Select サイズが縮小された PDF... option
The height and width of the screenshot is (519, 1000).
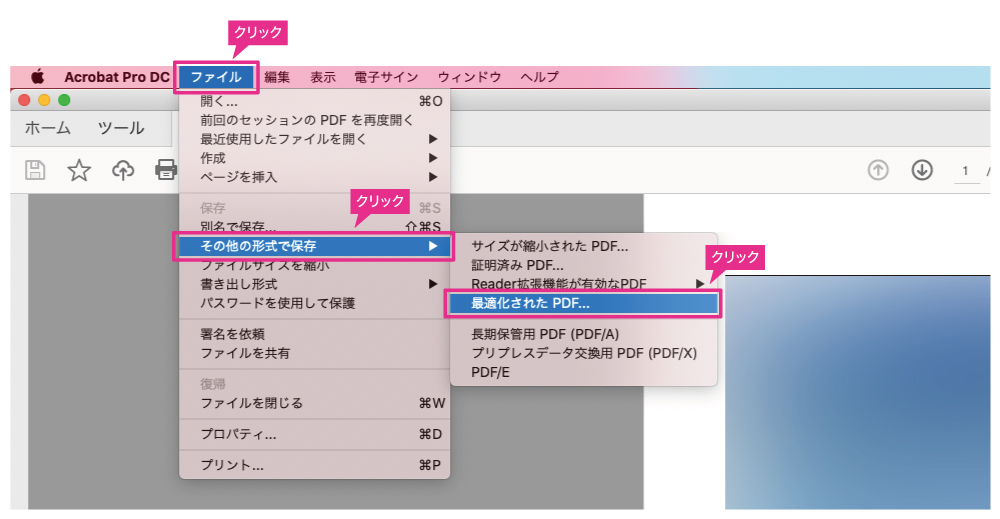pos(584,246)
